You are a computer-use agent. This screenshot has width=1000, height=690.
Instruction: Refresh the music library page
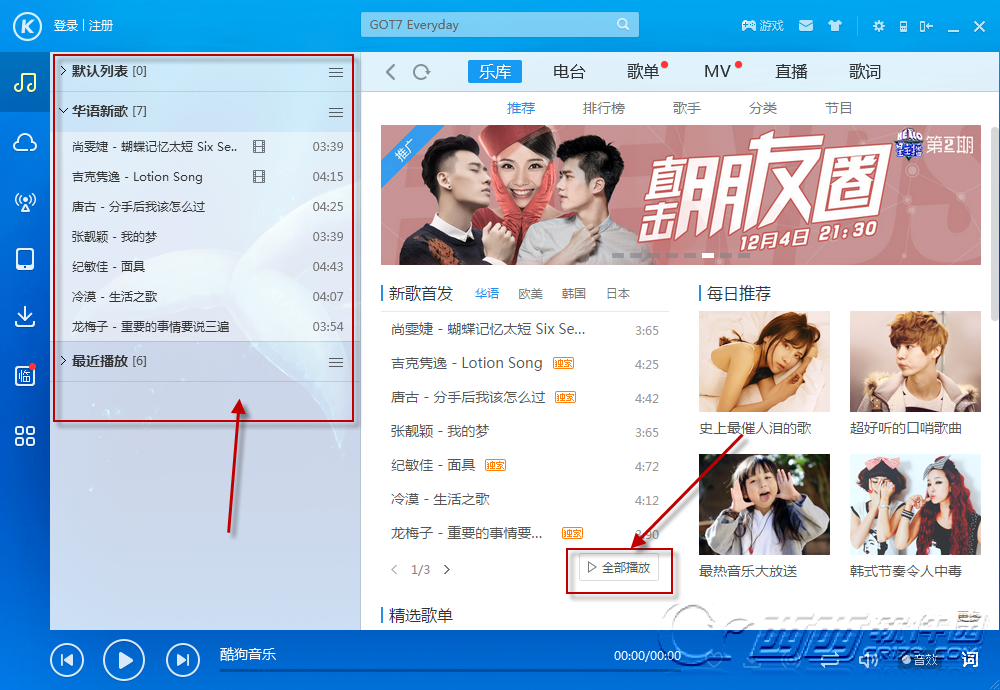[421, 72]
